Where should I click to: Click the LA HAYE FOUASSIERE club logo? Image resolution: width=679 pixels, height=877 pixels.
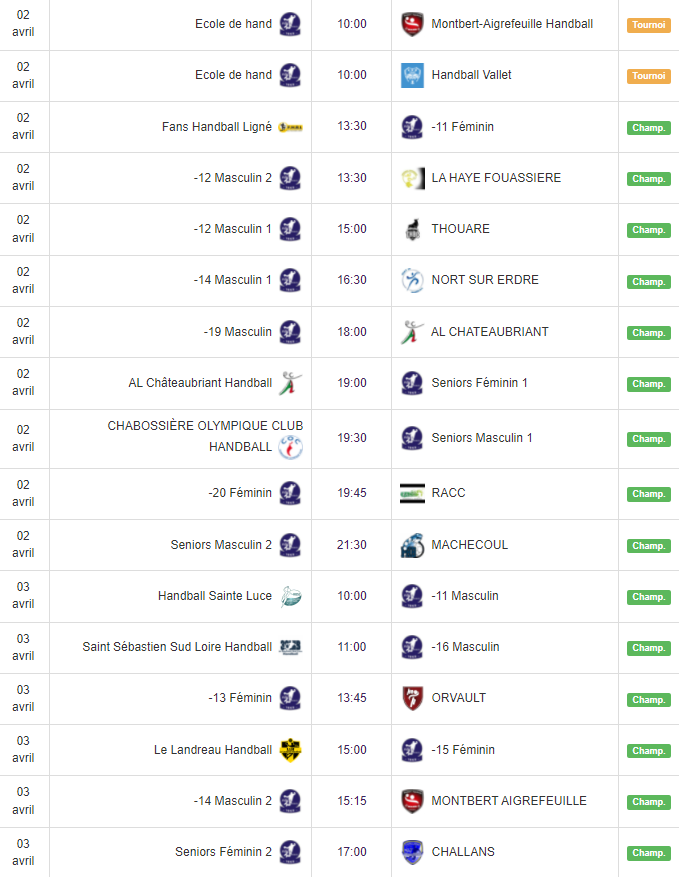(x=412, y=178)
